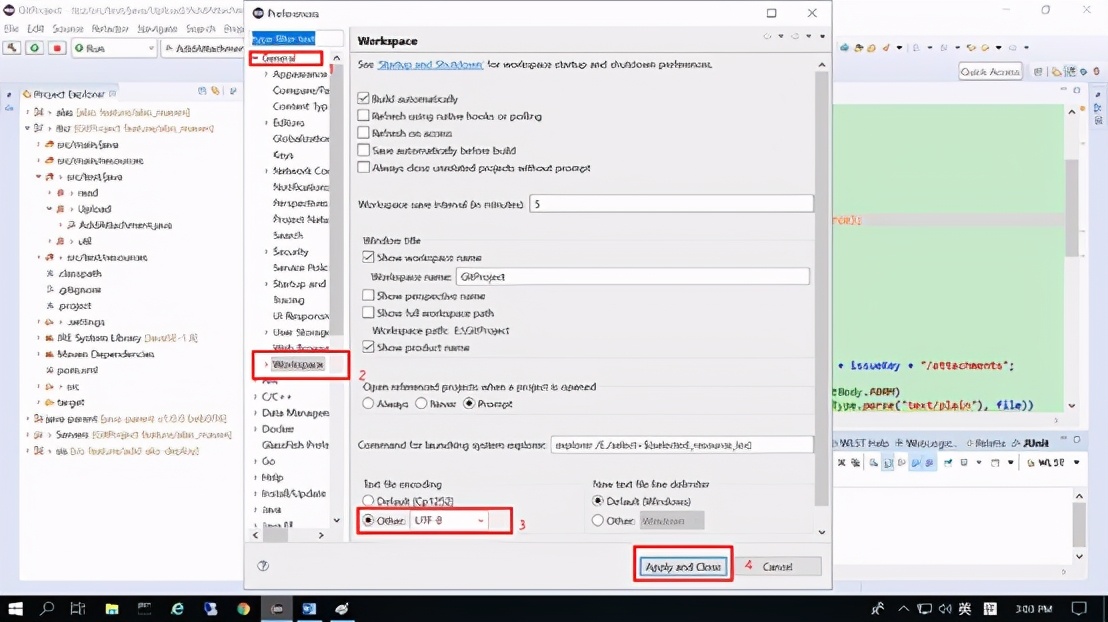Click the preferences page vertical scrollbar
Screen dimensions: 1108x622
tap(821, 288)
